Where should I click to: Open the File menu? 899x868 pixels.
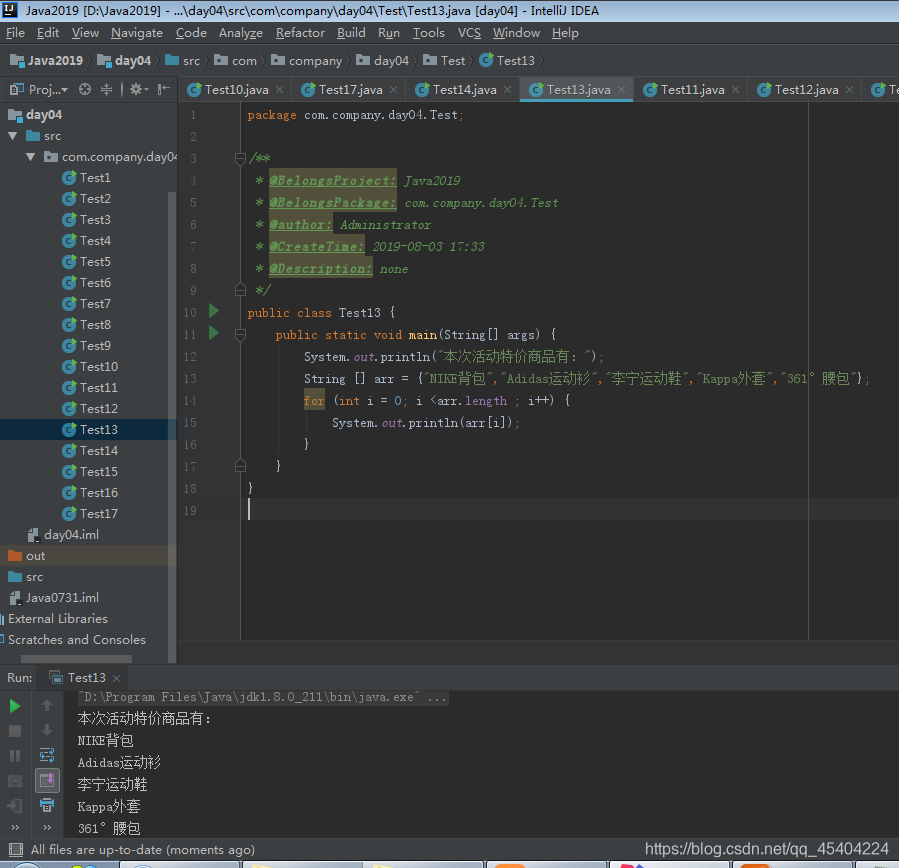(x=15, y=33)
